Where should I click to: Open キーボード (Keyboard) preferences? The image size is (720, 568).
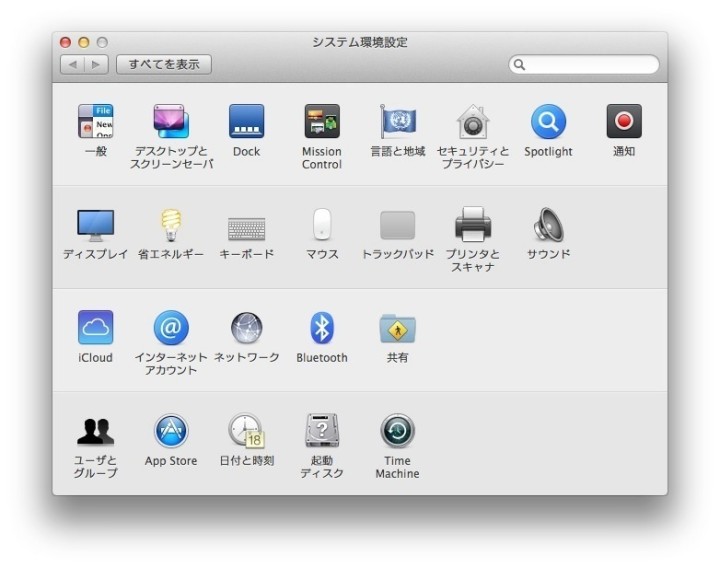(x=247, y=228)
